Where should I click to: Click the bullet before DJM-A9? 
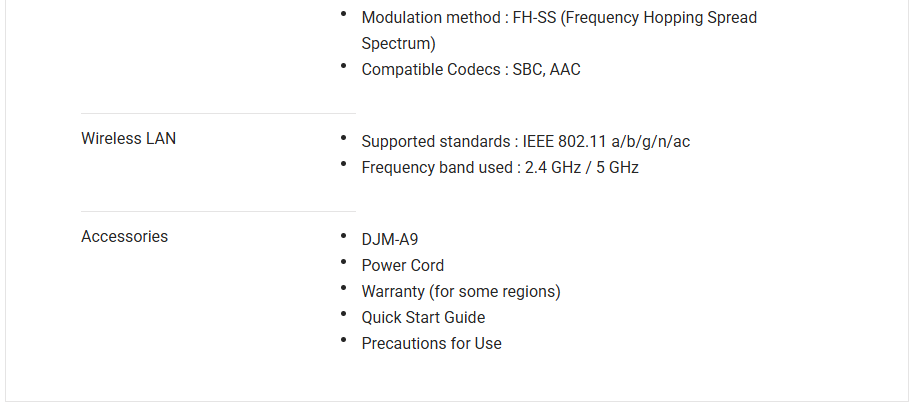343,237
